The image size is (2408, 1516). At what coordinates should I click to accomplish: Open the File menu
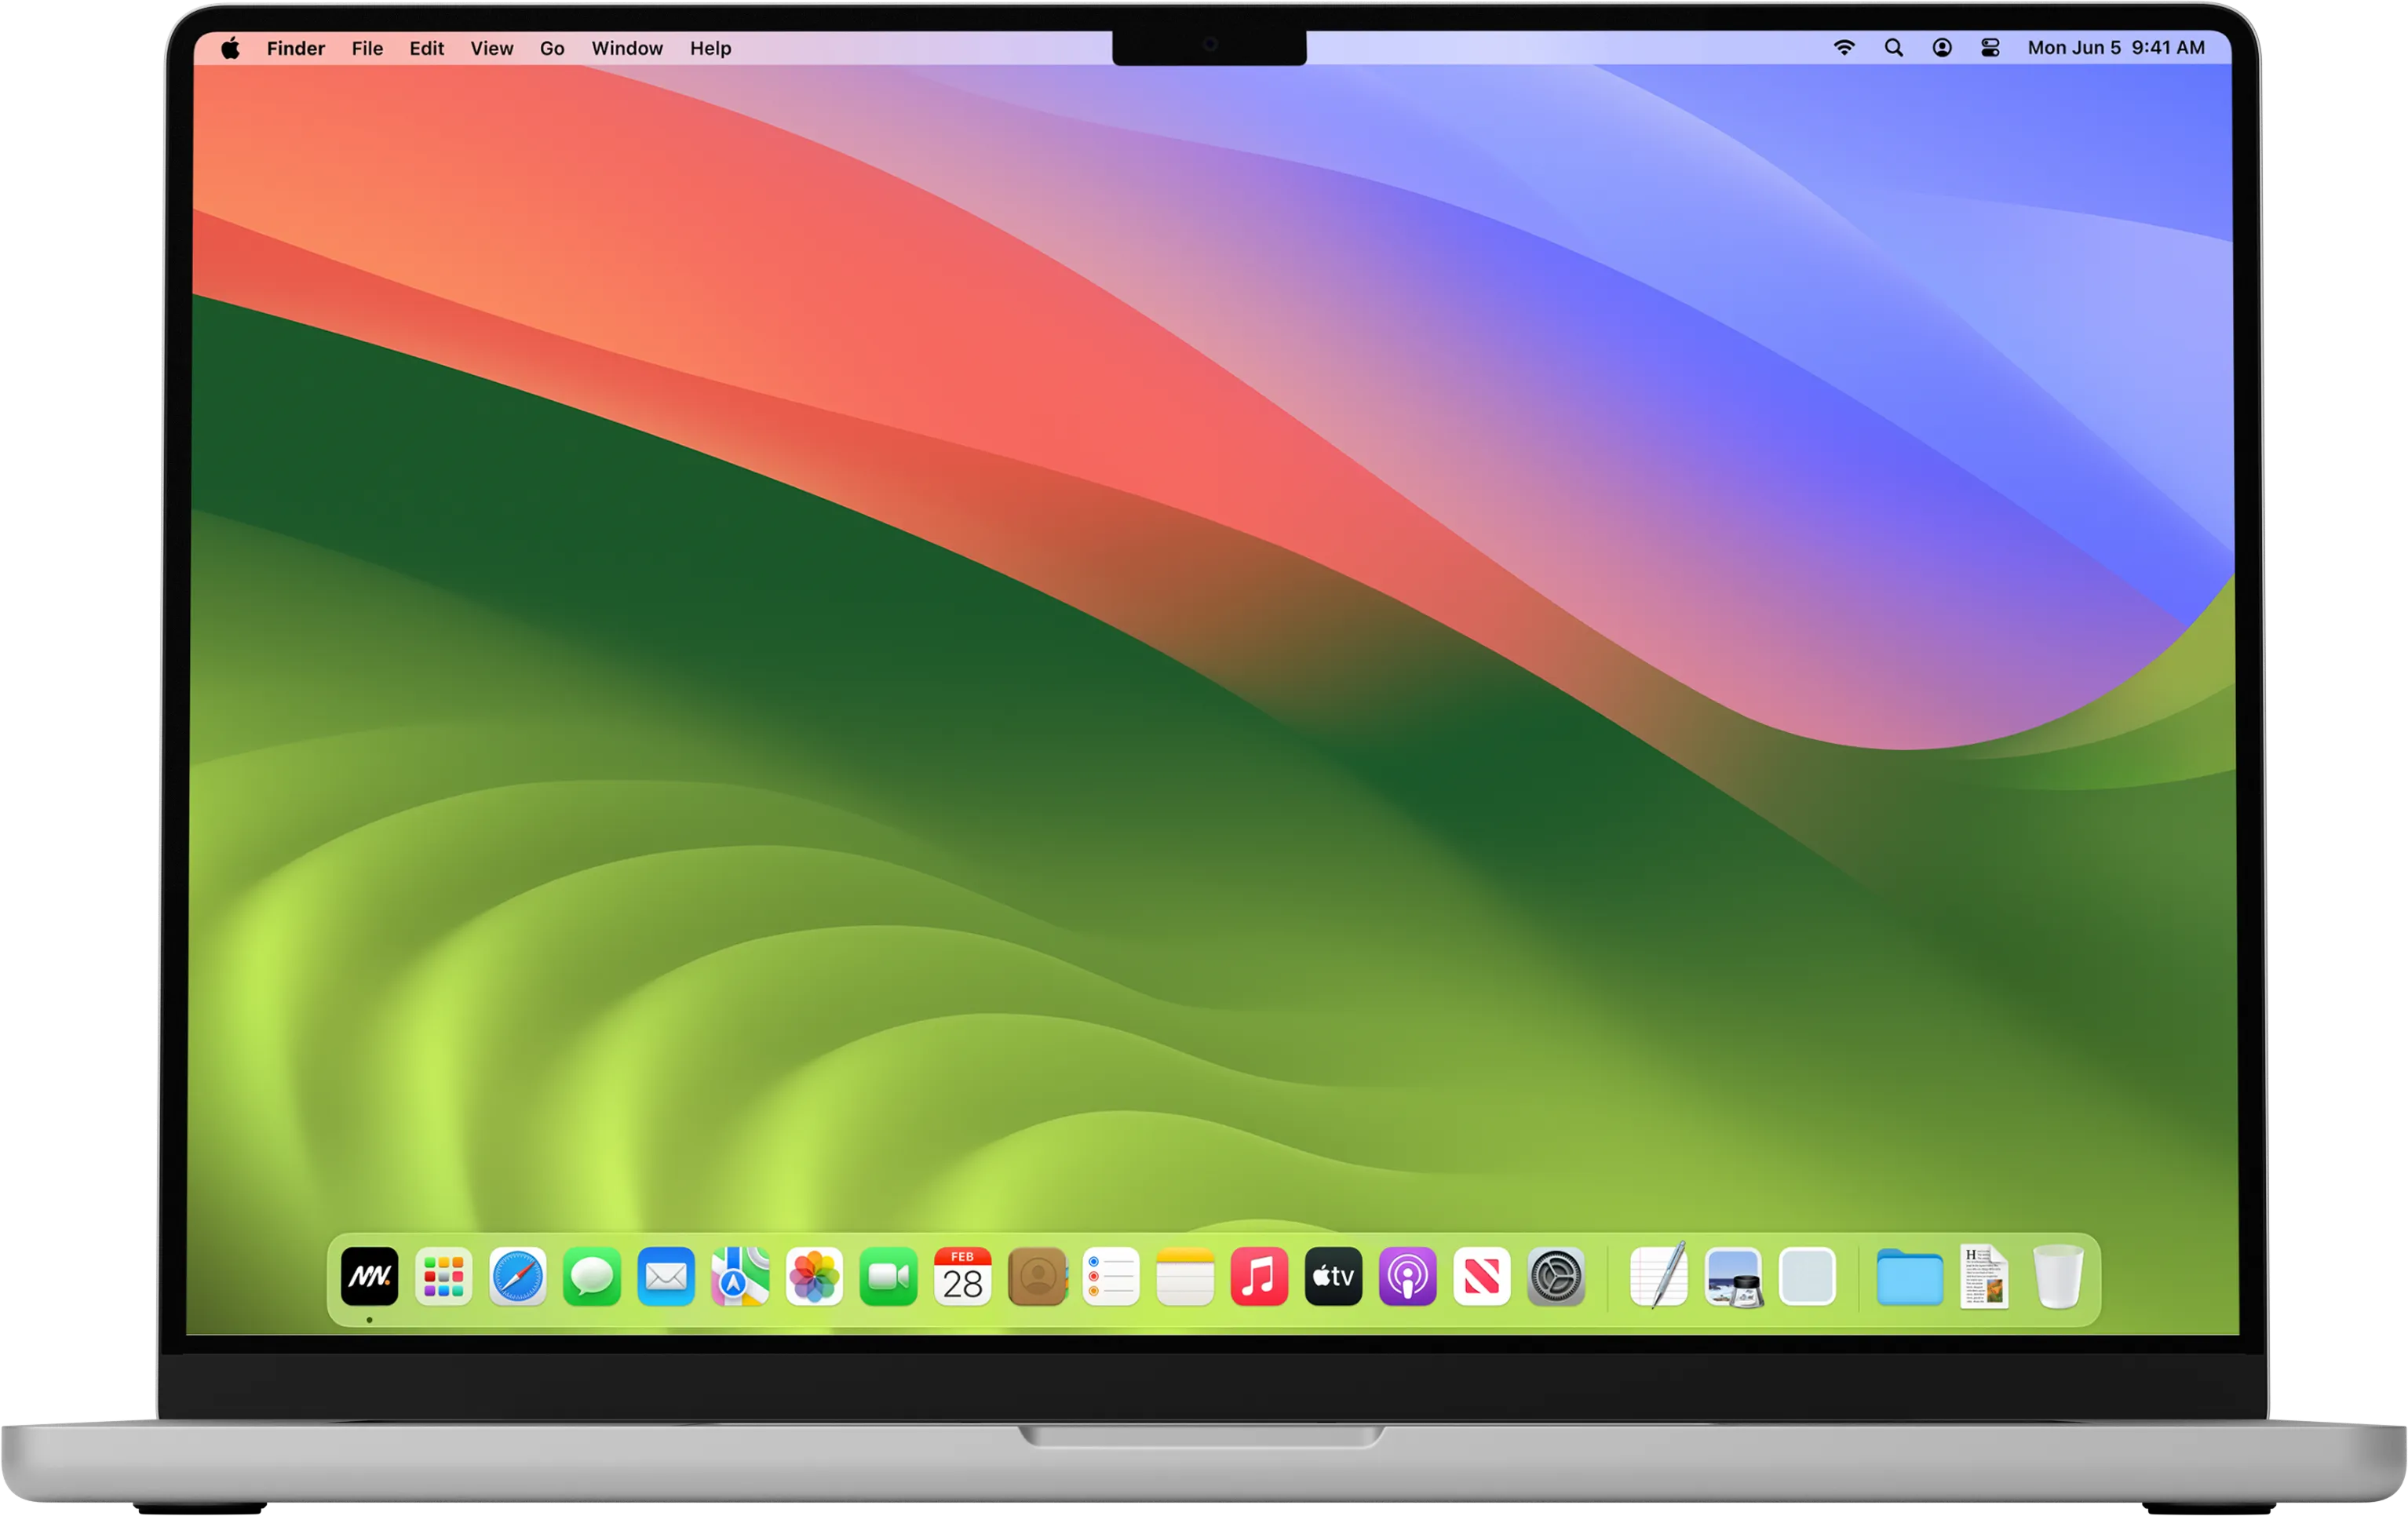pyautogui.click(x=367, y=48)
